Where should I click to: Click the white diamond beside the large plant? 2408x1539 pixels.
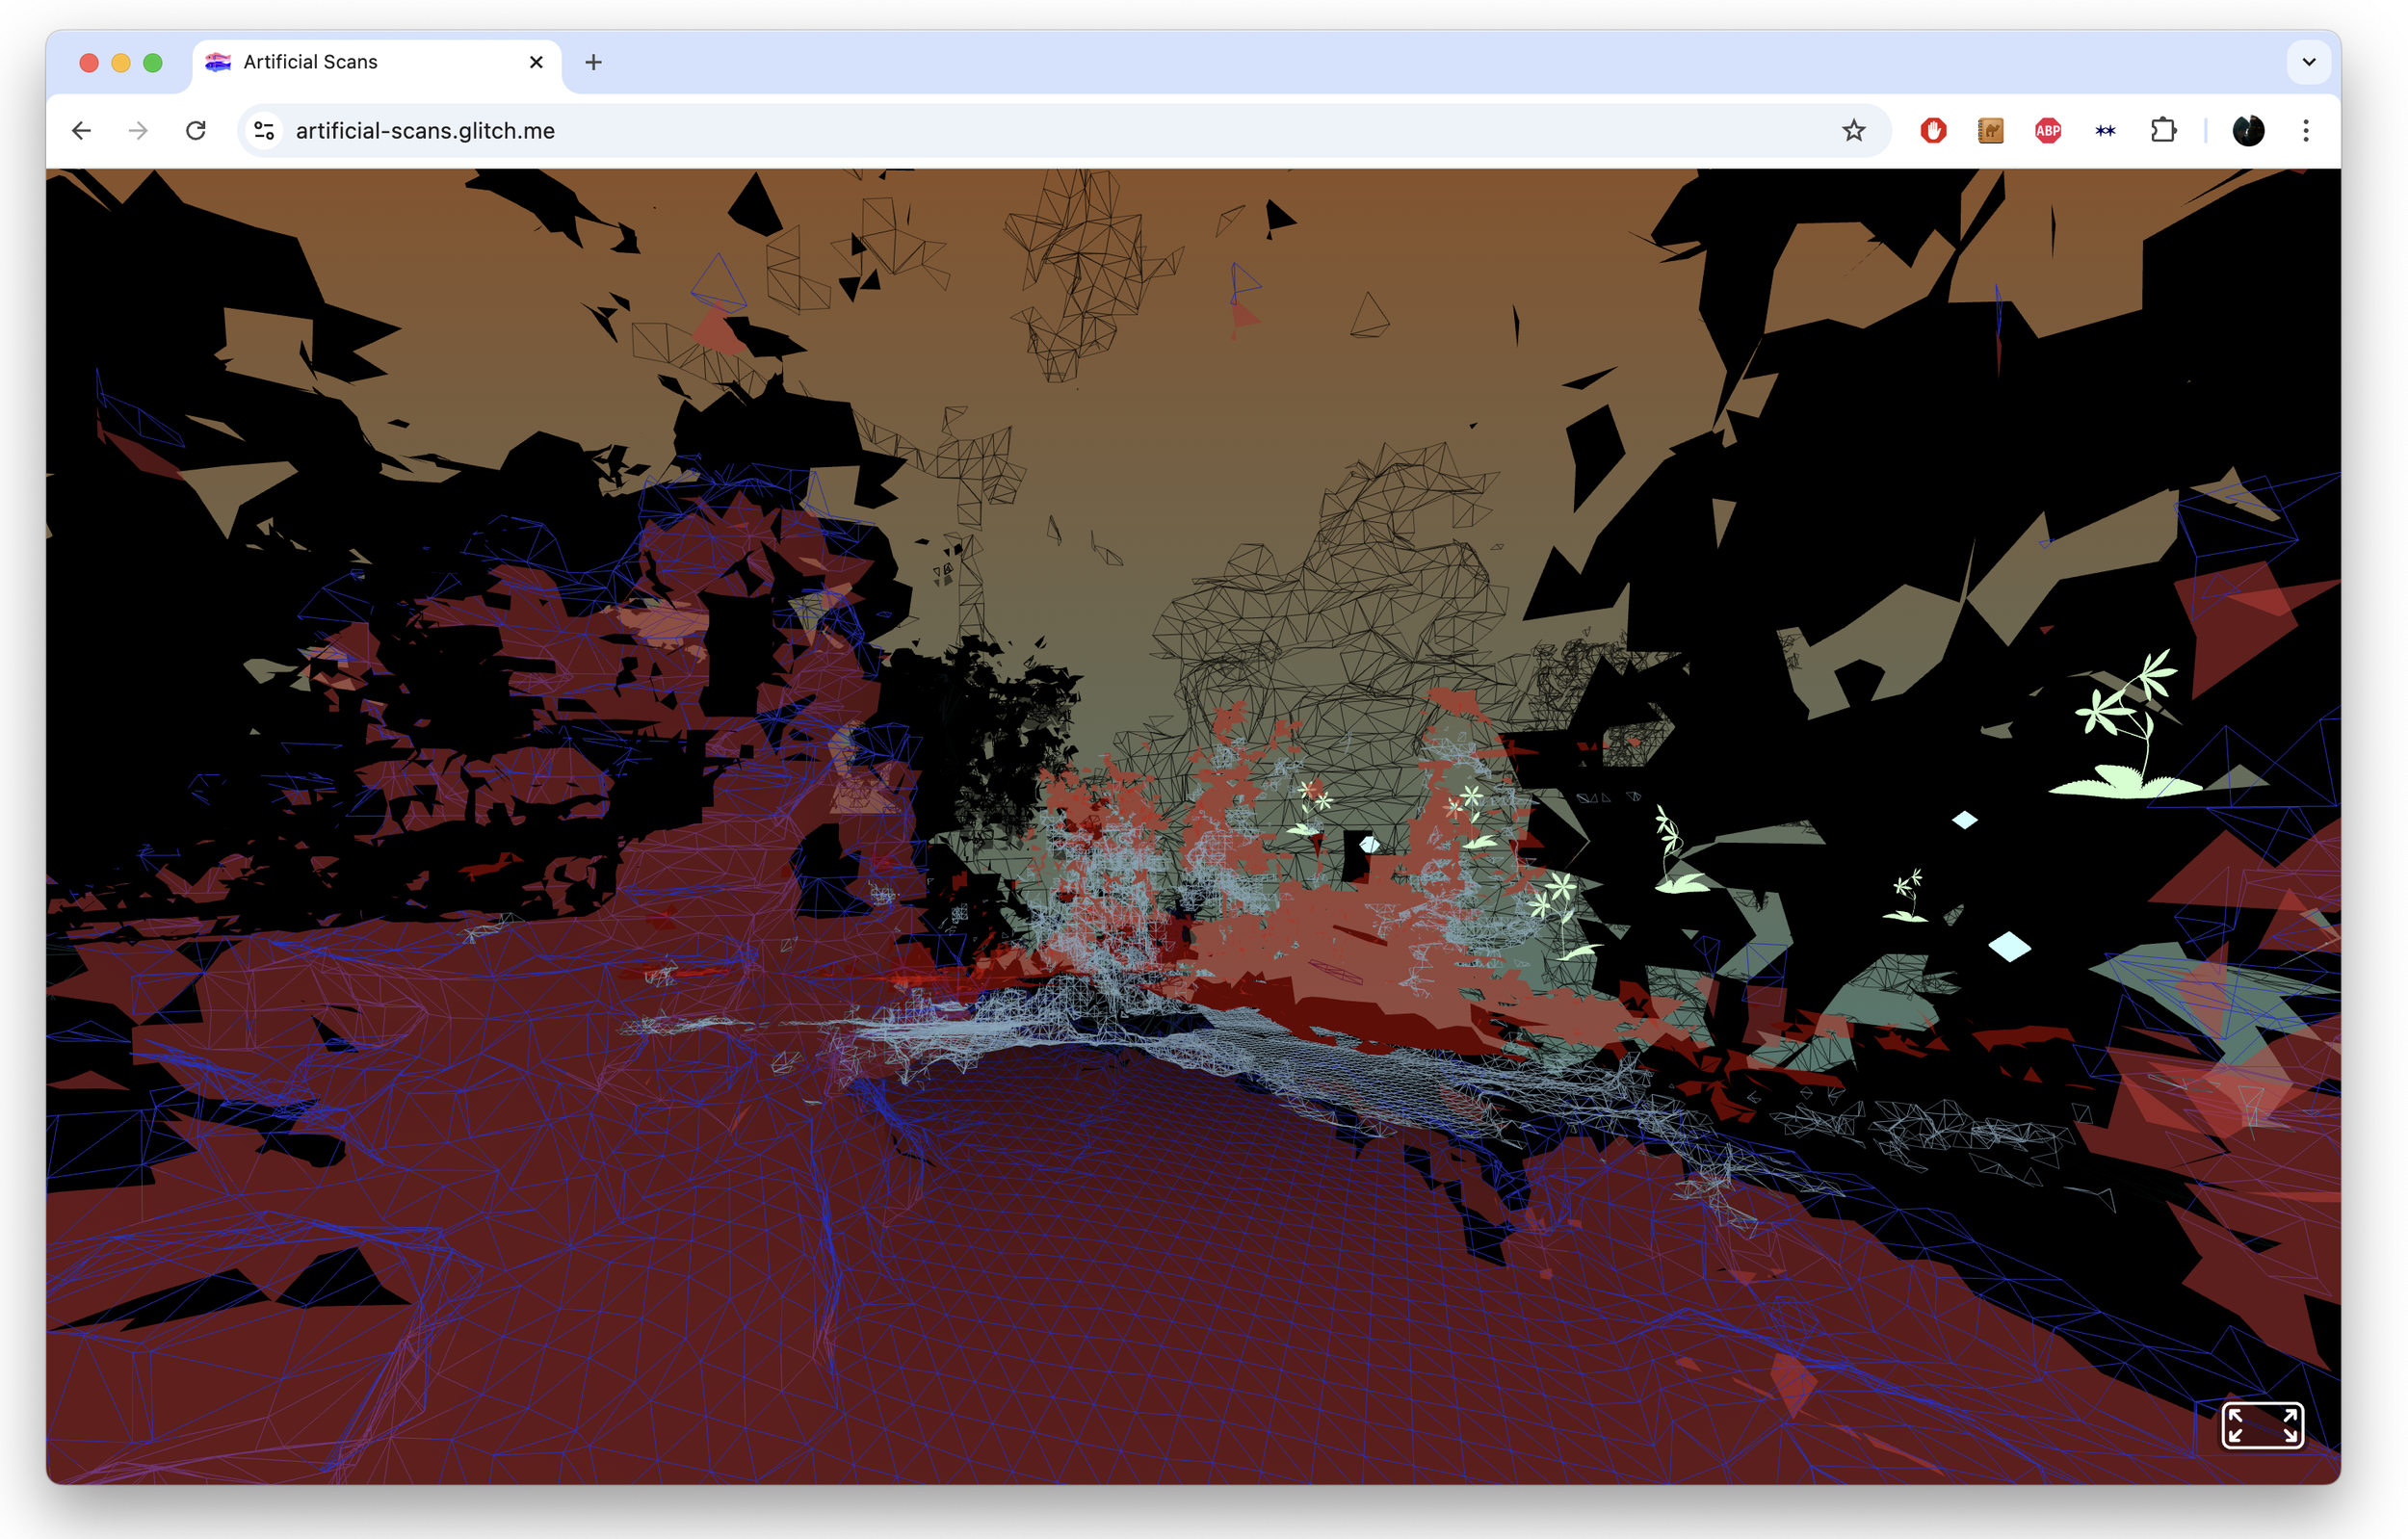[1965, 820]
